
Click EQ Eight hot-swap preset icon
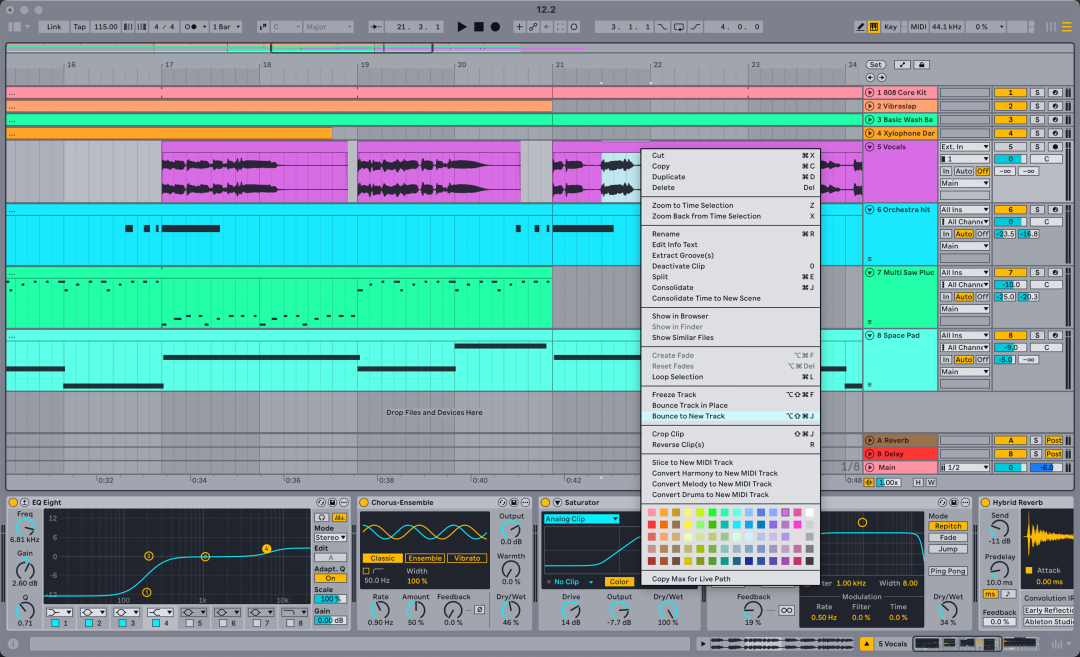pos(321,503)
